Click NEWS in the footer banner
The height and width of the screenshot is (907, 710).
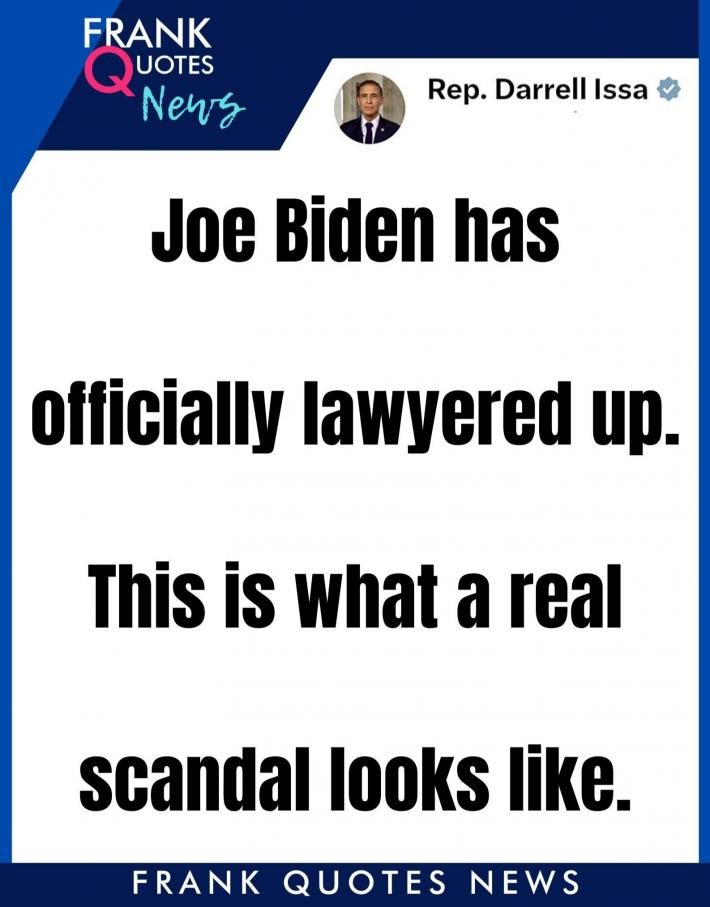(524, 883)
